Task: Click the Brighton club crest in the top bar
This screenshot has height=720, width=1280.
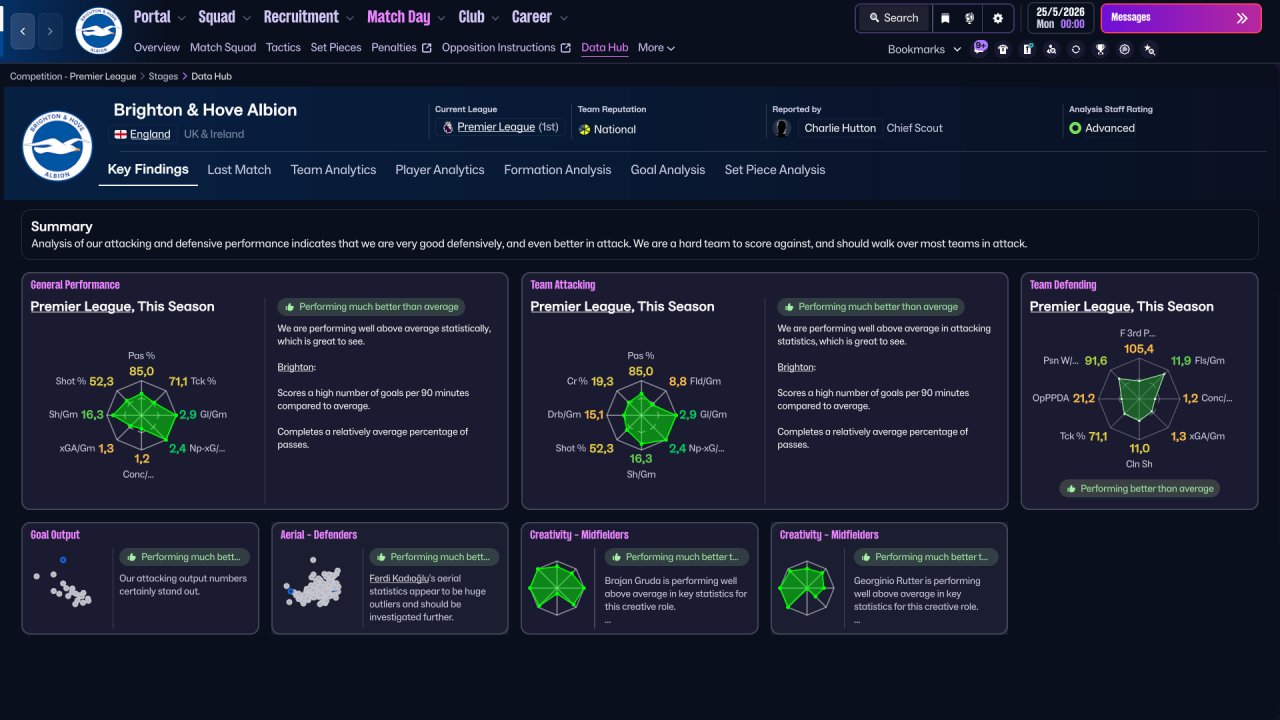Action: pyautogui.click(x=98, y=31)
